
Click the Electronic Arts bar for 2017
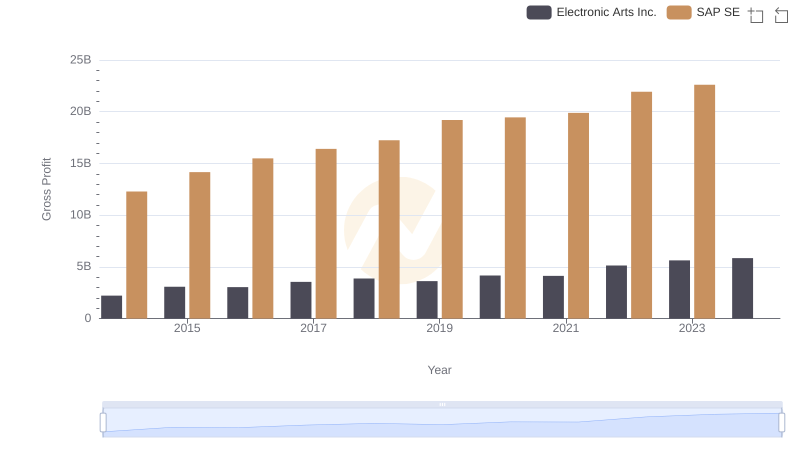pos(301,300)
